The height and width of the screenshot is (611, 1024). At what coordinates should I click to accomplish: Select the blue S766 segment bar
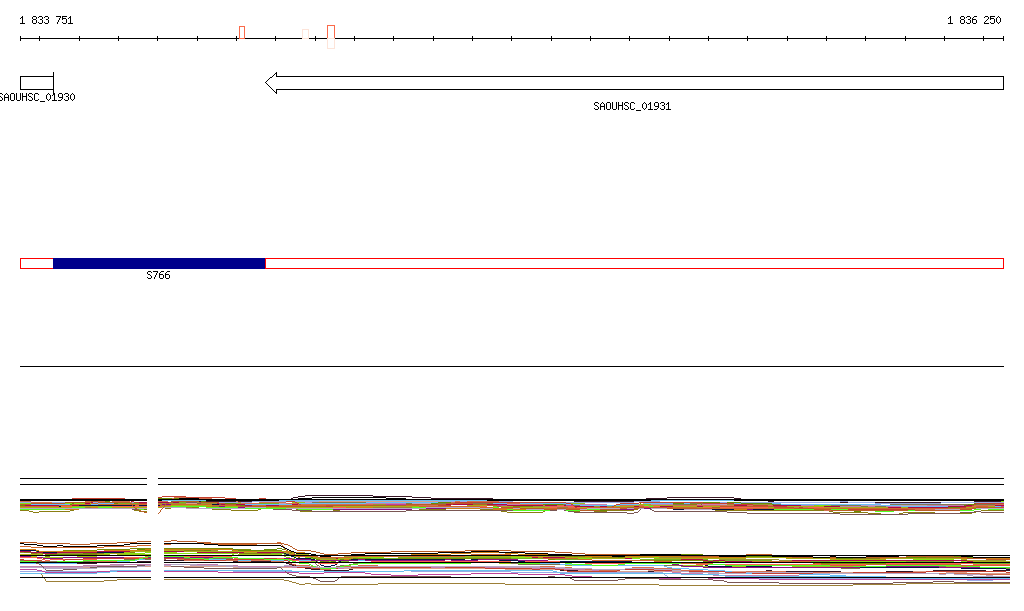click(x=159, y=264)
